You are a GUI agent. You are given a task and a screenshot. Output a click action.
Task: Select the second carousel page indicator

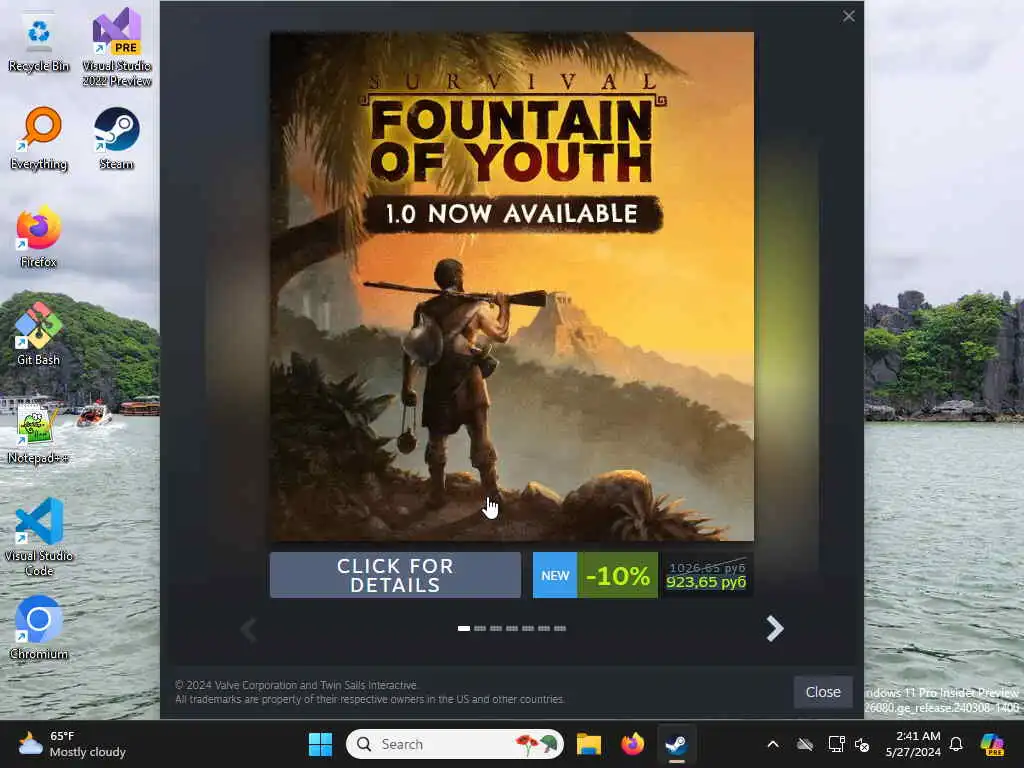(x=480, y=628)
